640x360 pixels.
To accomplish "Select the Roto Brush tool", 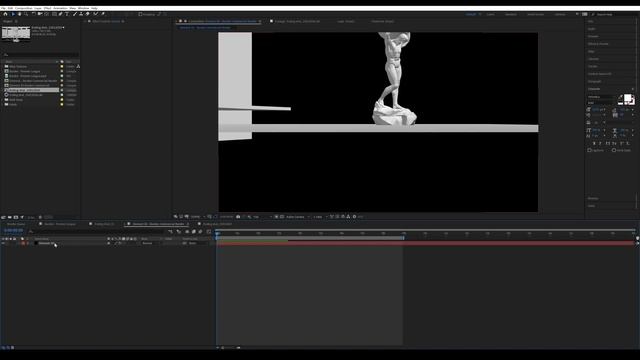I will click(95, 14).
